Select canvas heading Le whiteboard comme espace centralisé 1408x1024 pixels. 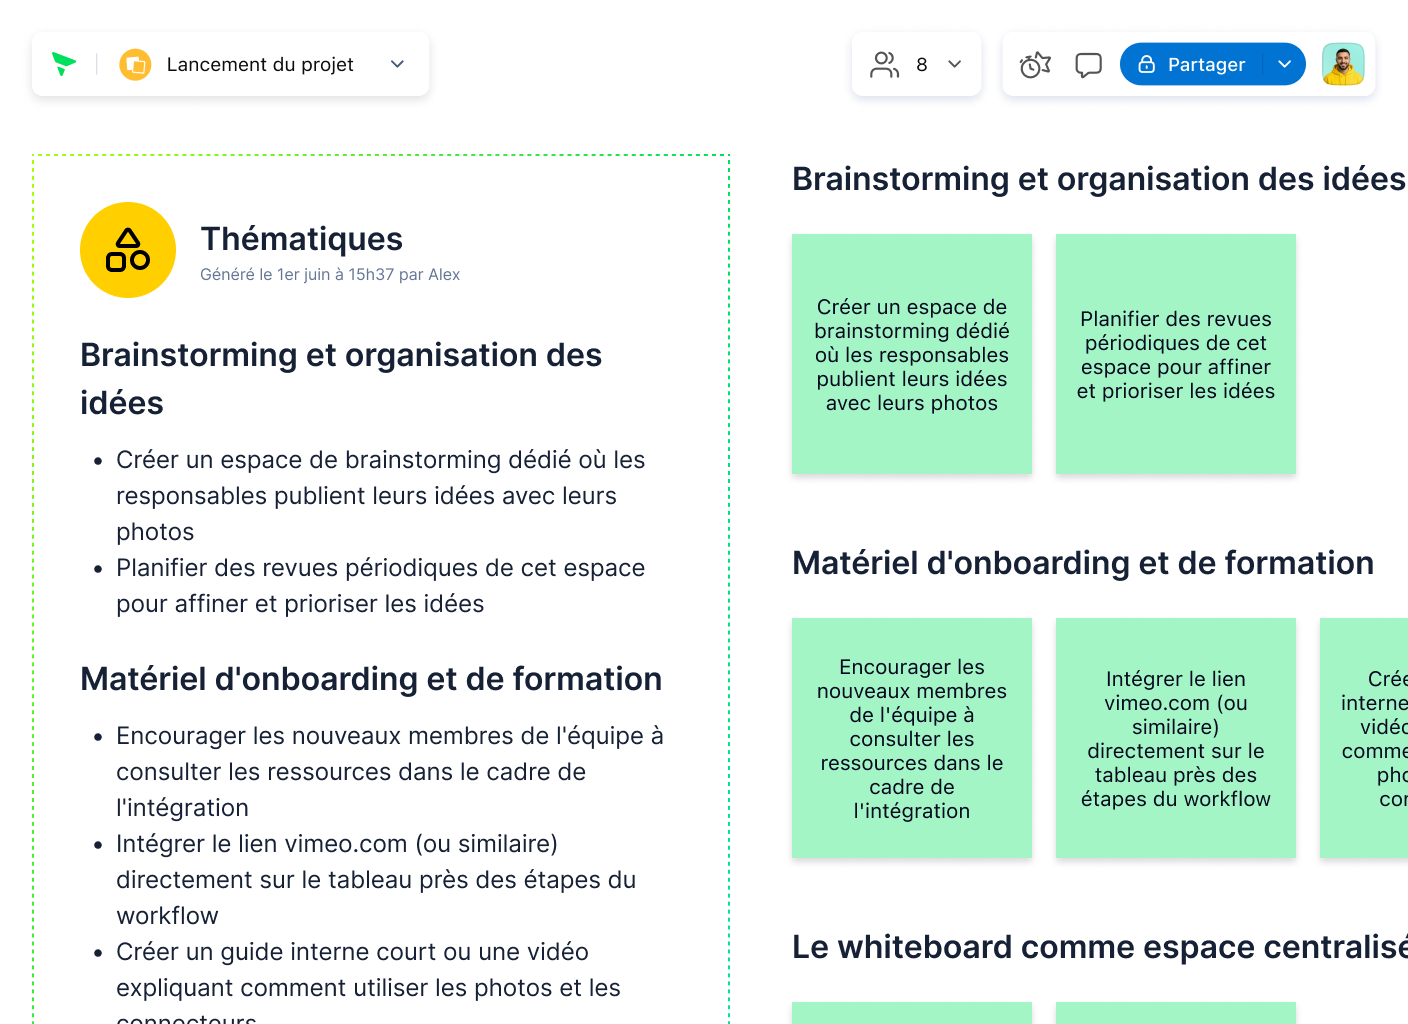[1100, 947]
